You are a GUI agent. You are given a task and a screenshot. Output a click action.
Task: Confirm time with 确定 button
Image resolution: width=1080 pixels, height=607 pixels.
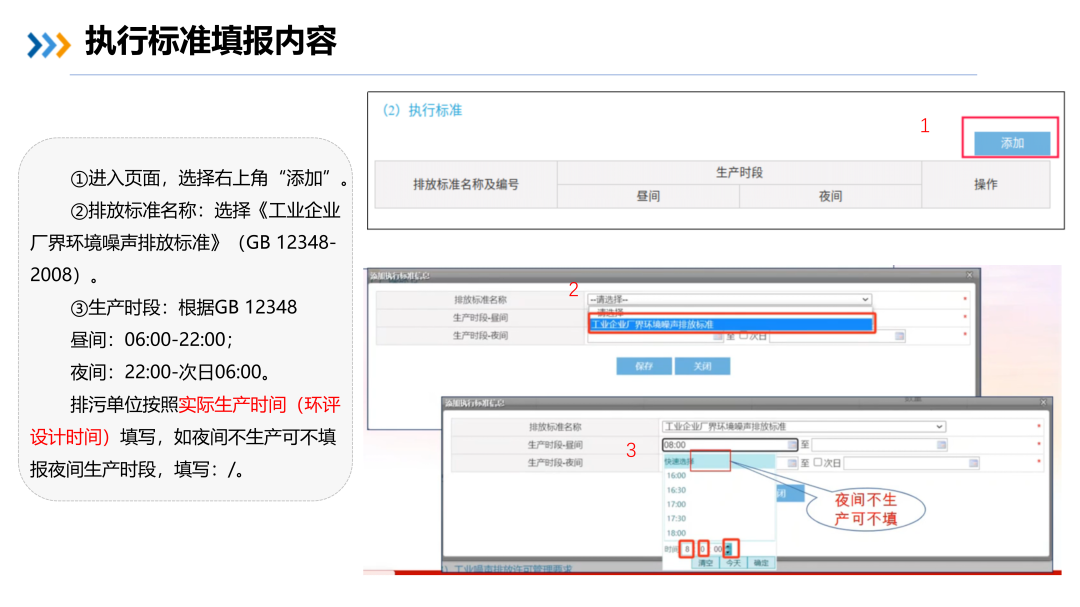760,563
